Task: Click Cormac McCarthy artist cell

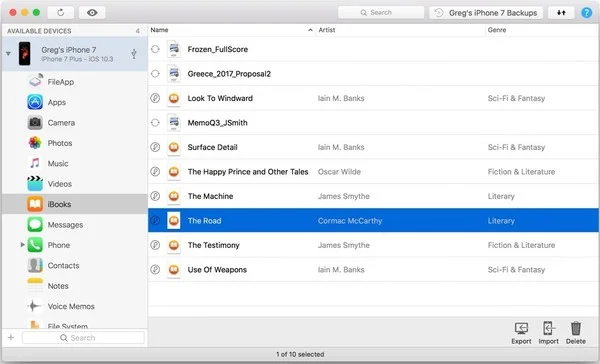Action: (x=350, y=221)
